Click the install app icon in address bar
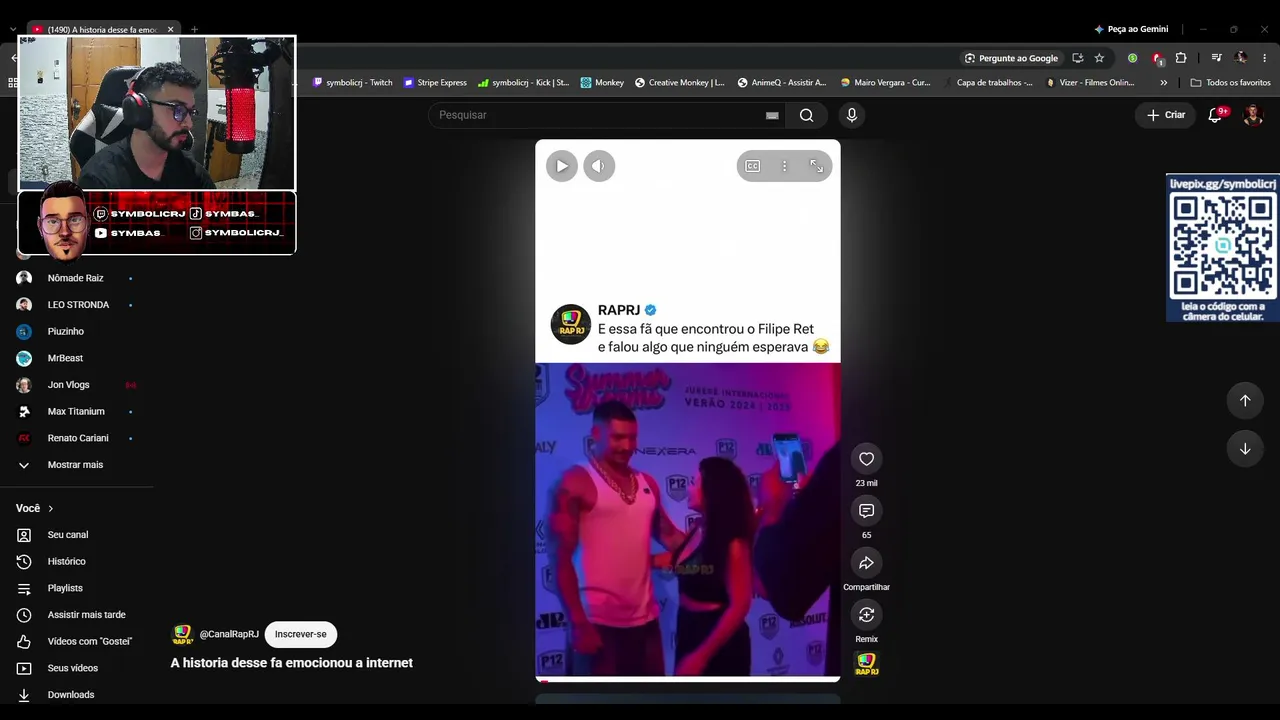The height and width of the screenshot is (720, 1280). point(1077,58)
